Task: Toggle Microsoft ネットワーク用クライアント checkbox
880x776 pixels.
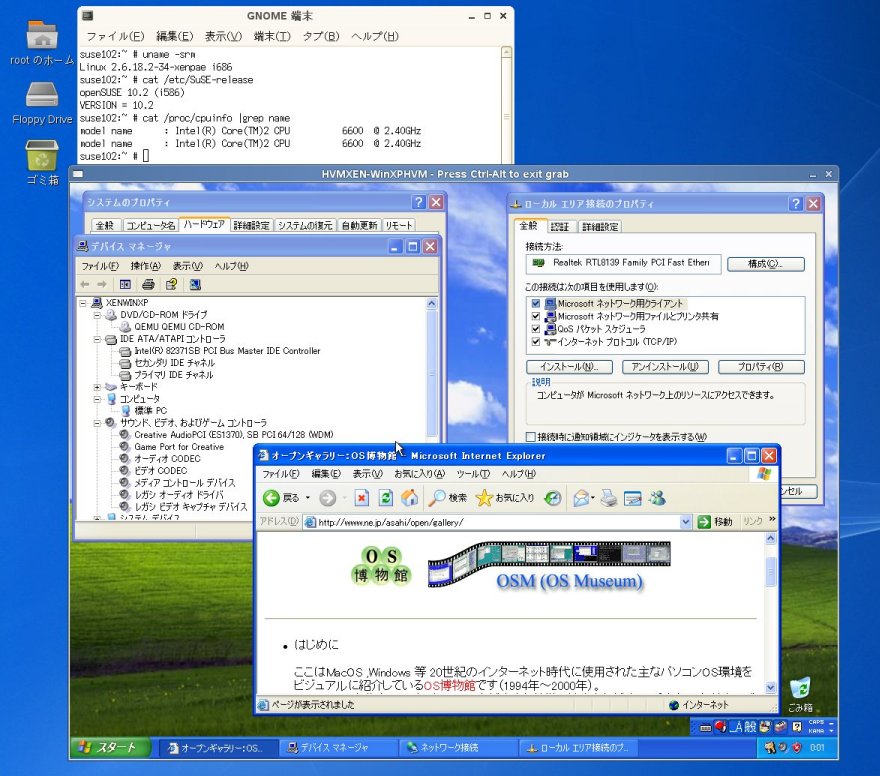Action: pos(535,304)
